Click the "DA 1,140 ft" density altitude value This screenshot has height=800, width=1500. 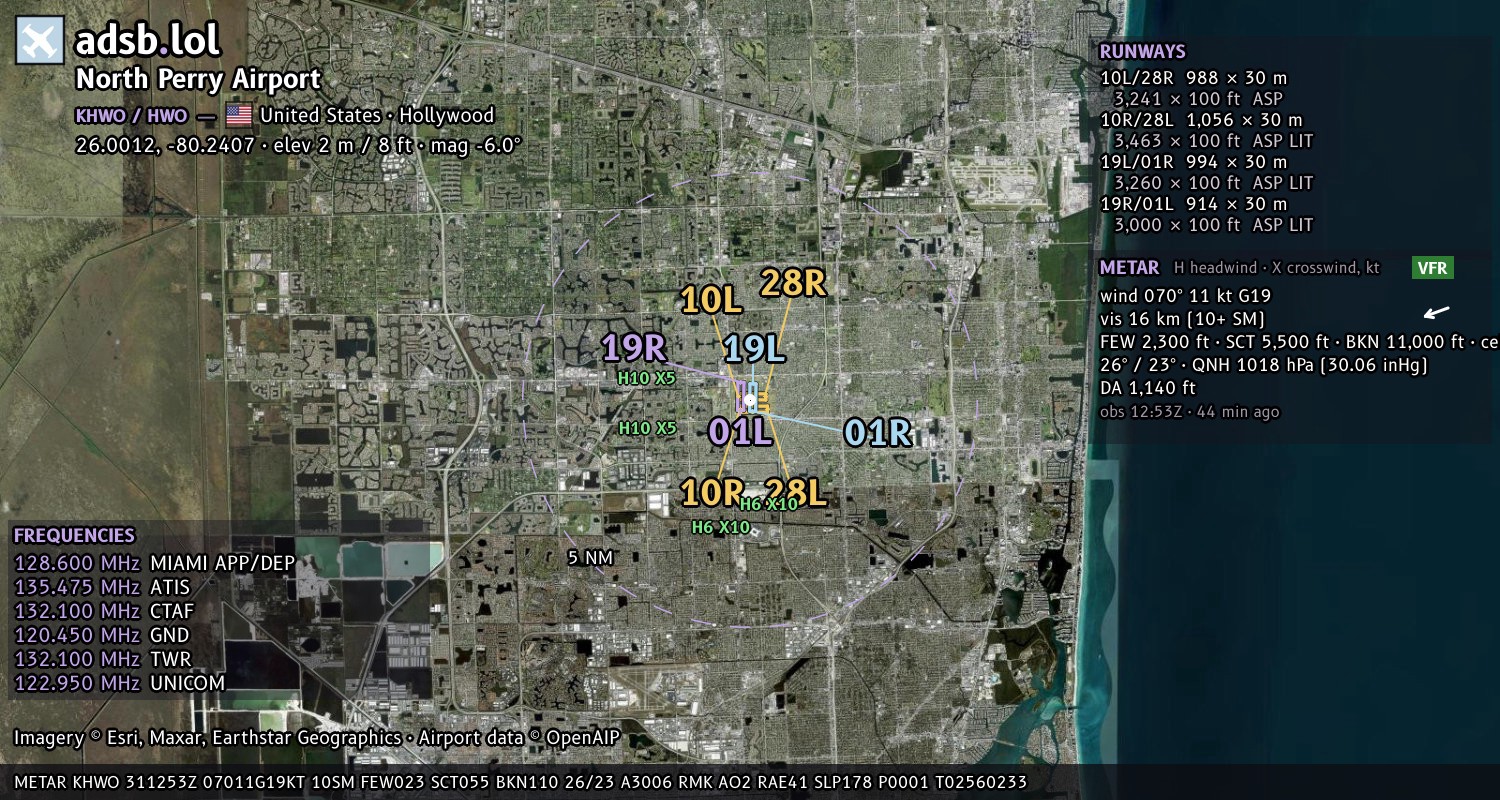tap(1148, 388)
